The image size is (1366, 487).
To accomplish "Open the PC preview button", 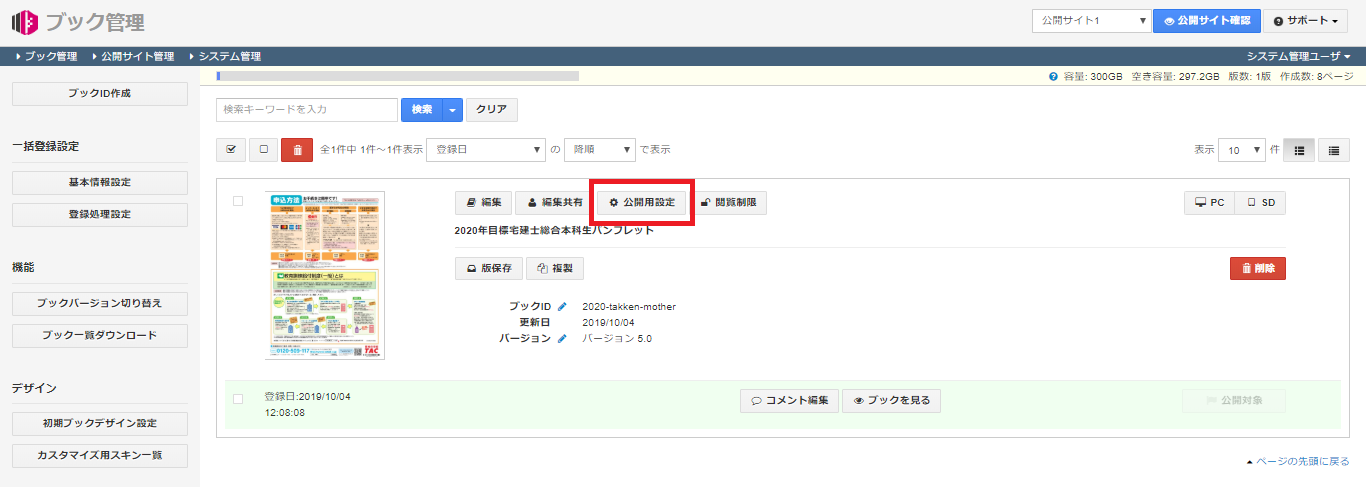I will (1209, 203).
